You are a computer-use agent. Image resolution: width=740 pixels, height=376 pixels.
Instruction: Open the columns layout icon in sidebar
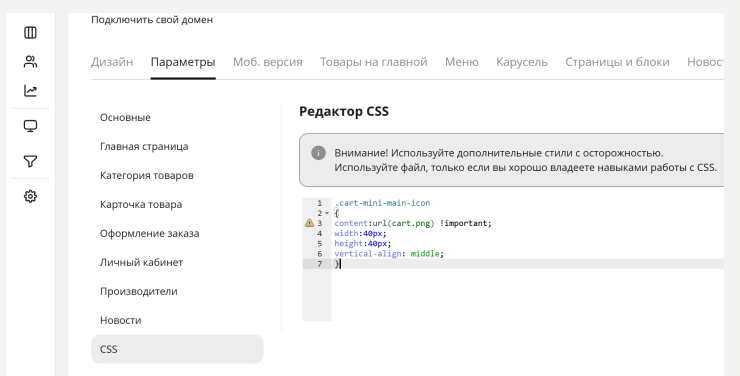click(30, 33)
